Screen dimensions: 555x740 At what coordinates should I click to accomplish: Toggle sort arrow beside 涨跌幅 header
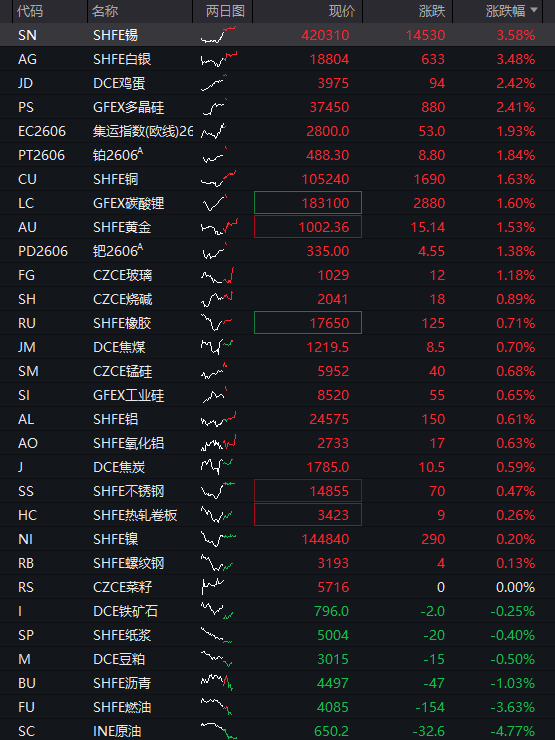pyautogui.click(x=534, y=10)
